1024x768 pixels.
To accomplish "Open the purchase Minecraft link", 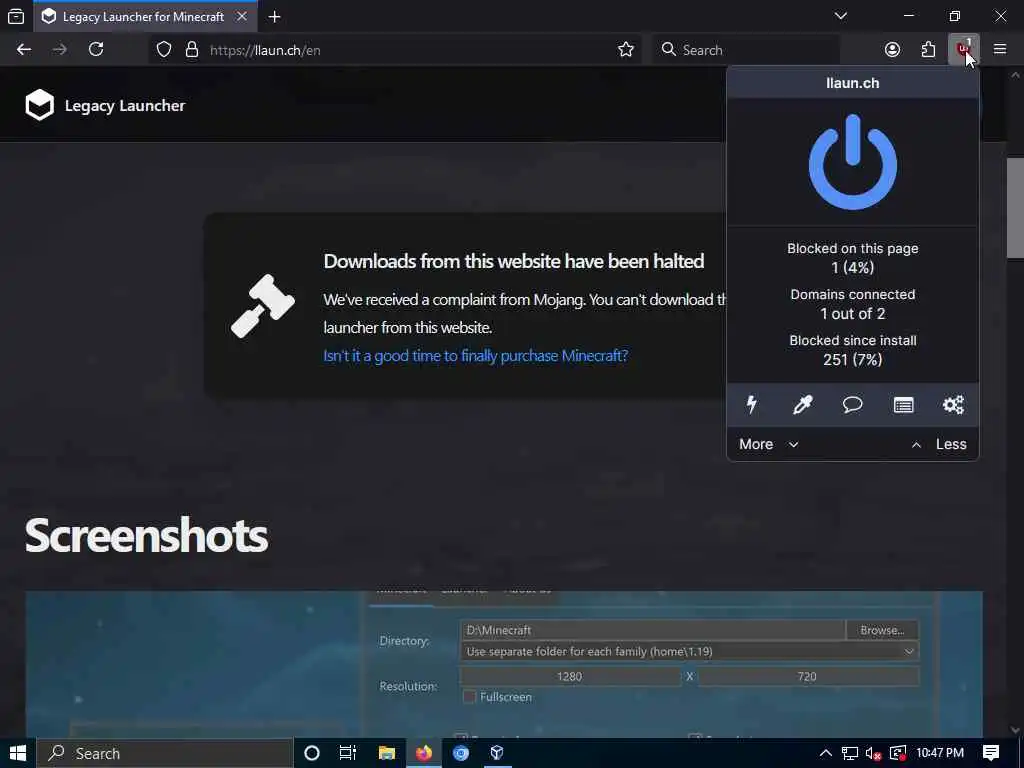I will click(475, 355).
